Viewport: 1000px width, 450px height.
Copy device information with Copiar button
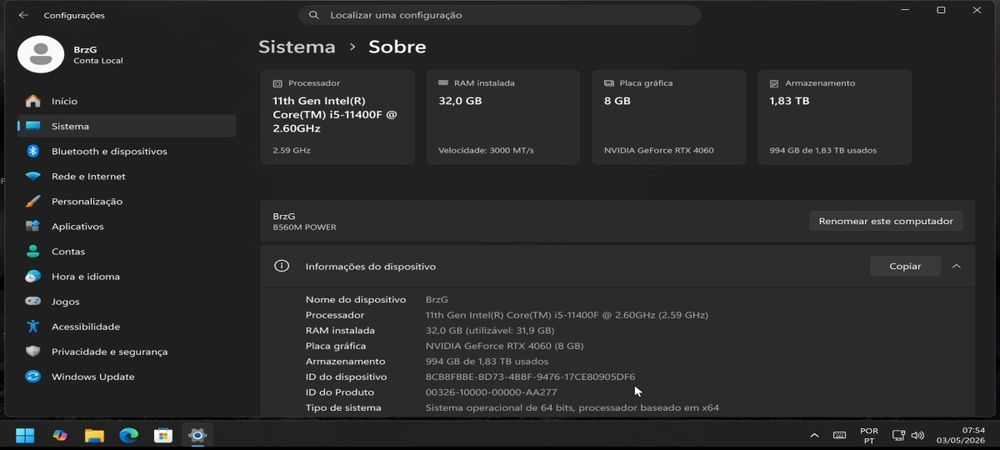tap(905, 266)
